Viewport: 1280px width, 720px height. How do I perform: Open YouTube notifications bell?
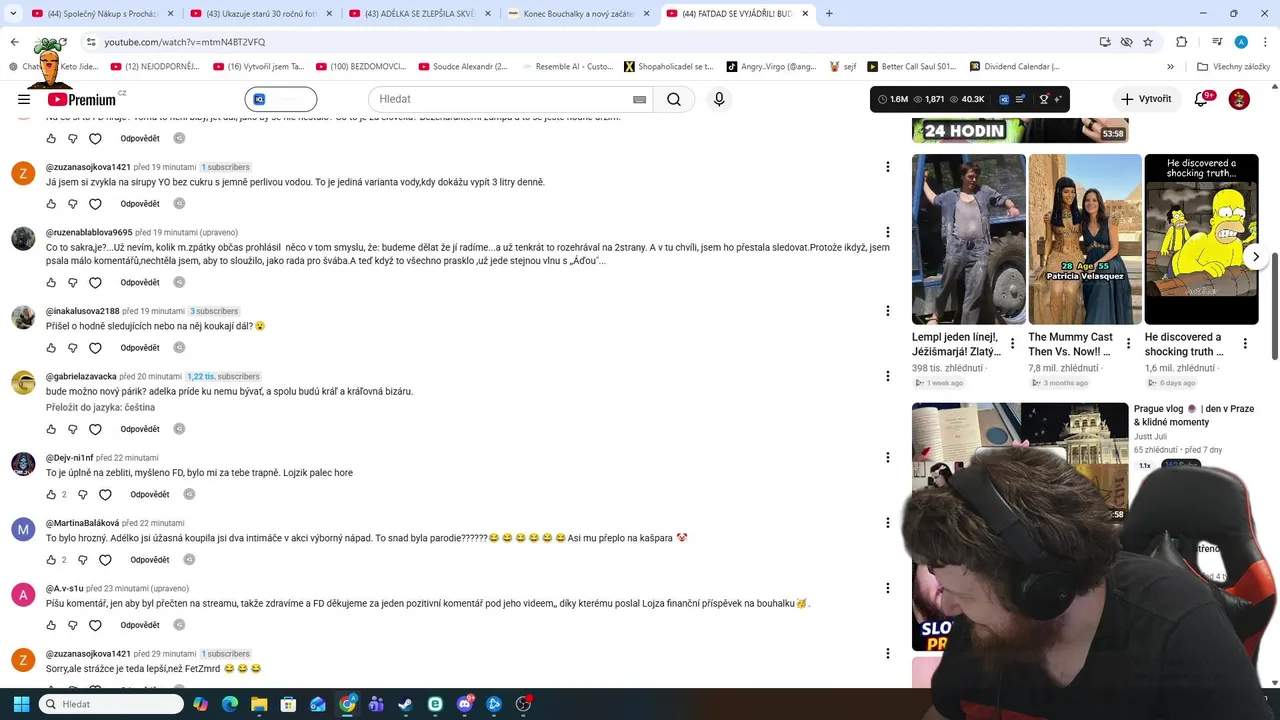pos(1202,99)
